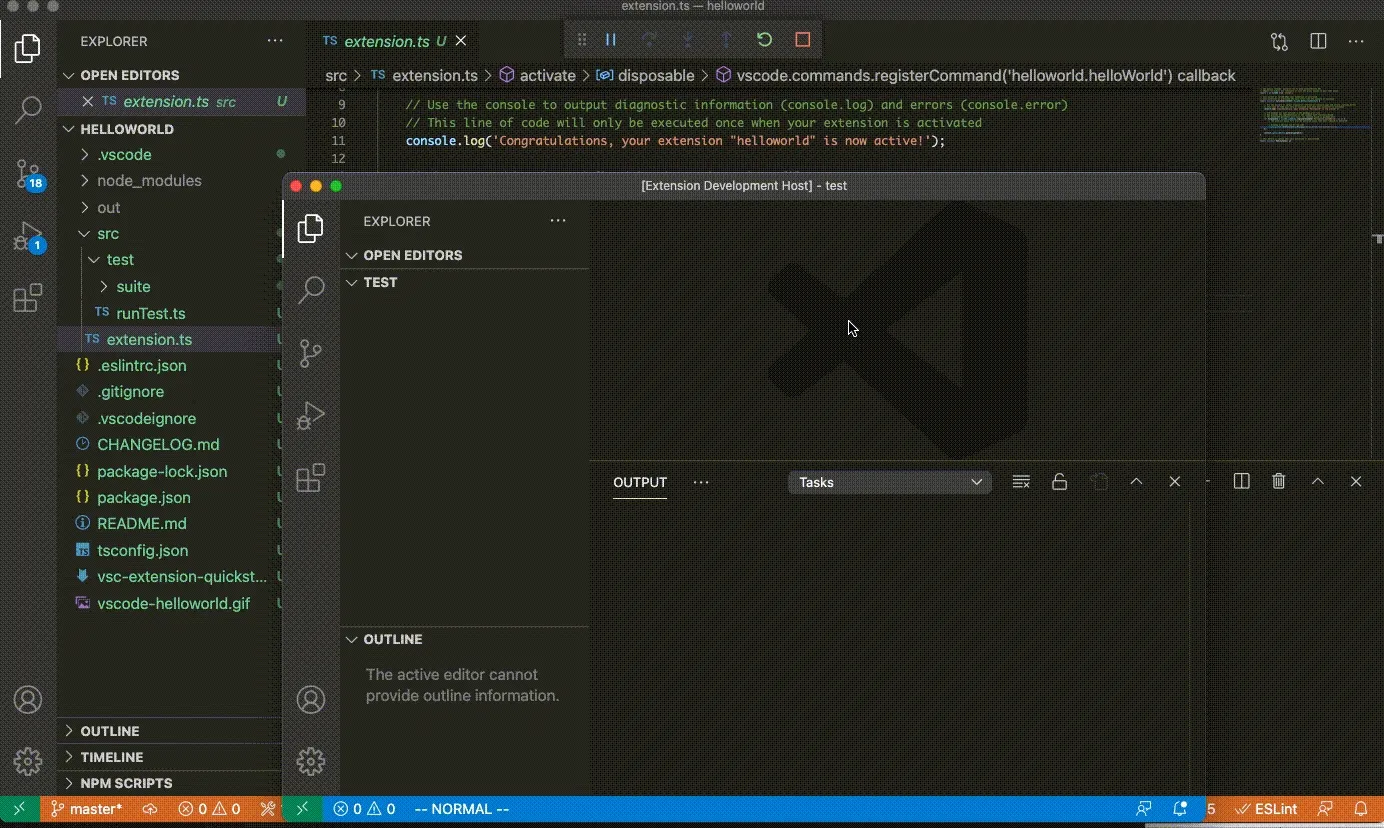Pause the debug session in toolbar
Viewport: 1384px width, 828px height.
(x=610, y=40)
